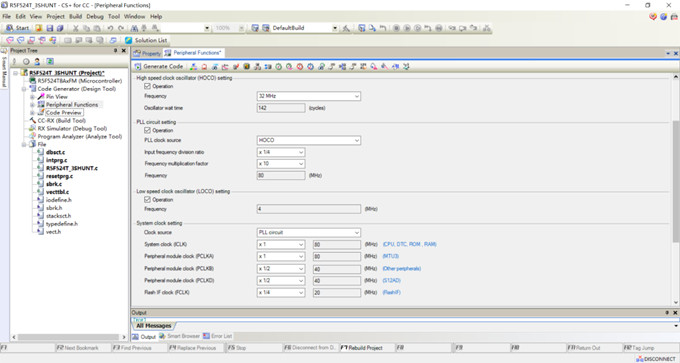Select the dbsct.c file icon
The image size is (680, 363).
click(x=40, y=152)
